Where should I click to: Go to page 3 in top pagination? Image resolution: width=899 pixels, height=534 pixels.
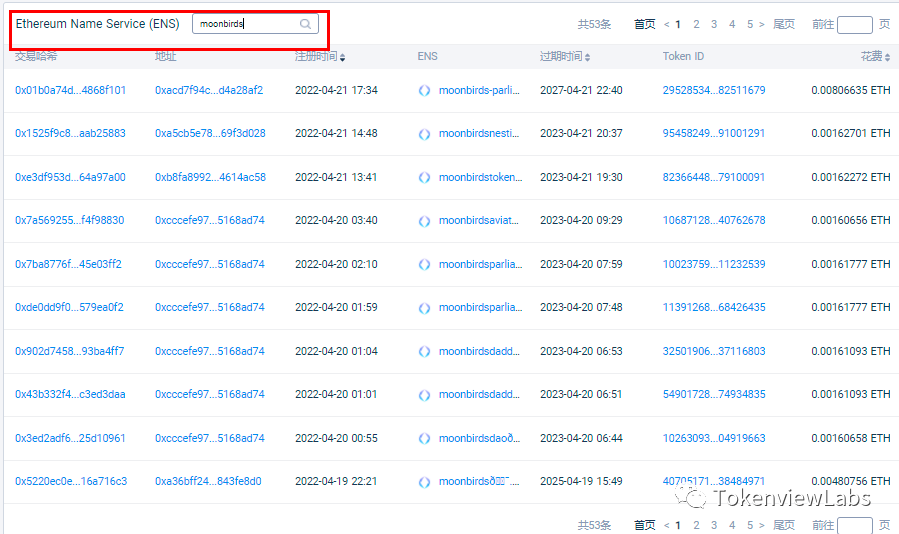(x=714, y=24)
